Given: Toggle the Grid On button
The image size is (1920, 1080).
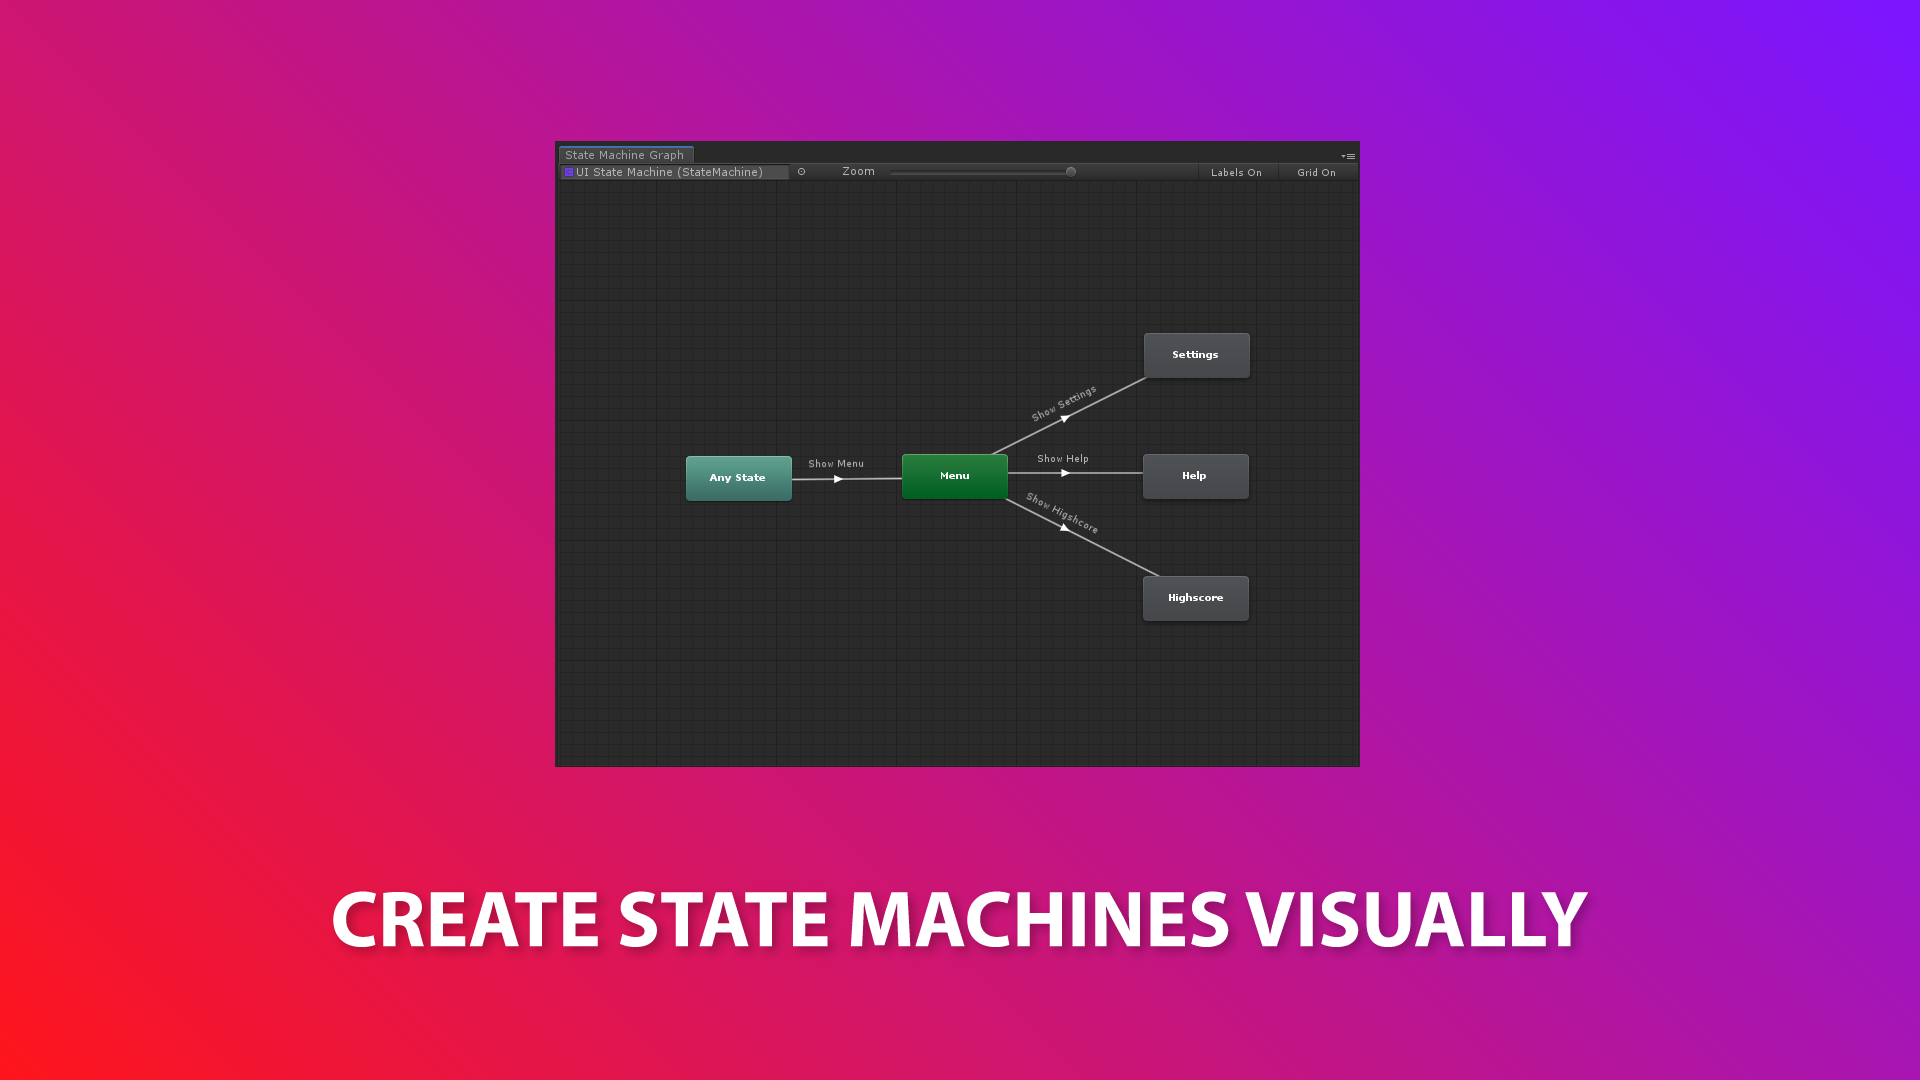Looking at the screenshot, I should [x=1316, y=172].
